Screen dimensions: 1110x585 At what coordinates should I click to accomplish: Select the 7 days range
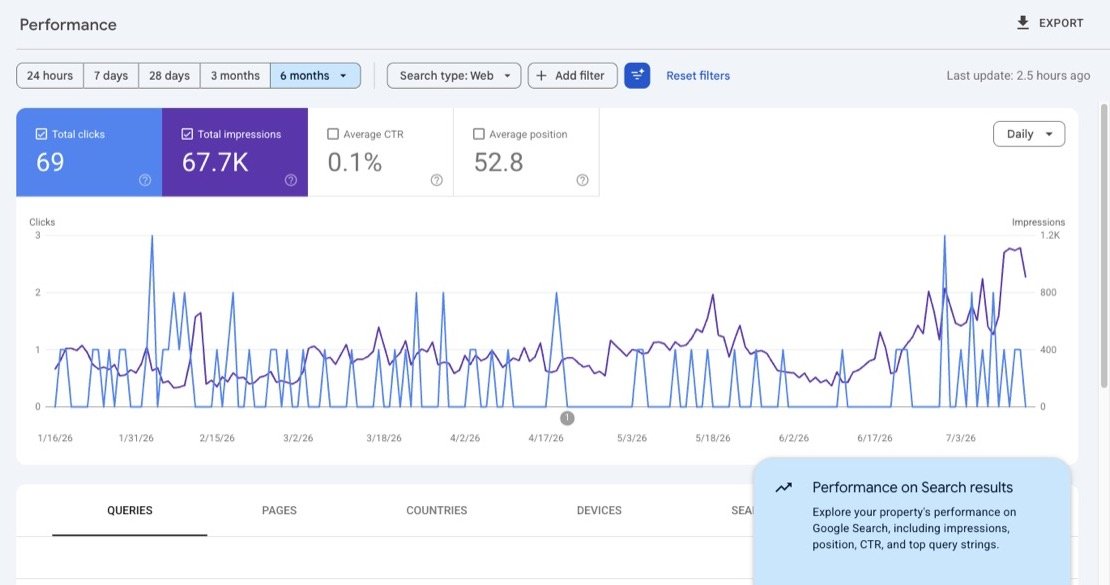pyautogui.click(x=111, y=76)
